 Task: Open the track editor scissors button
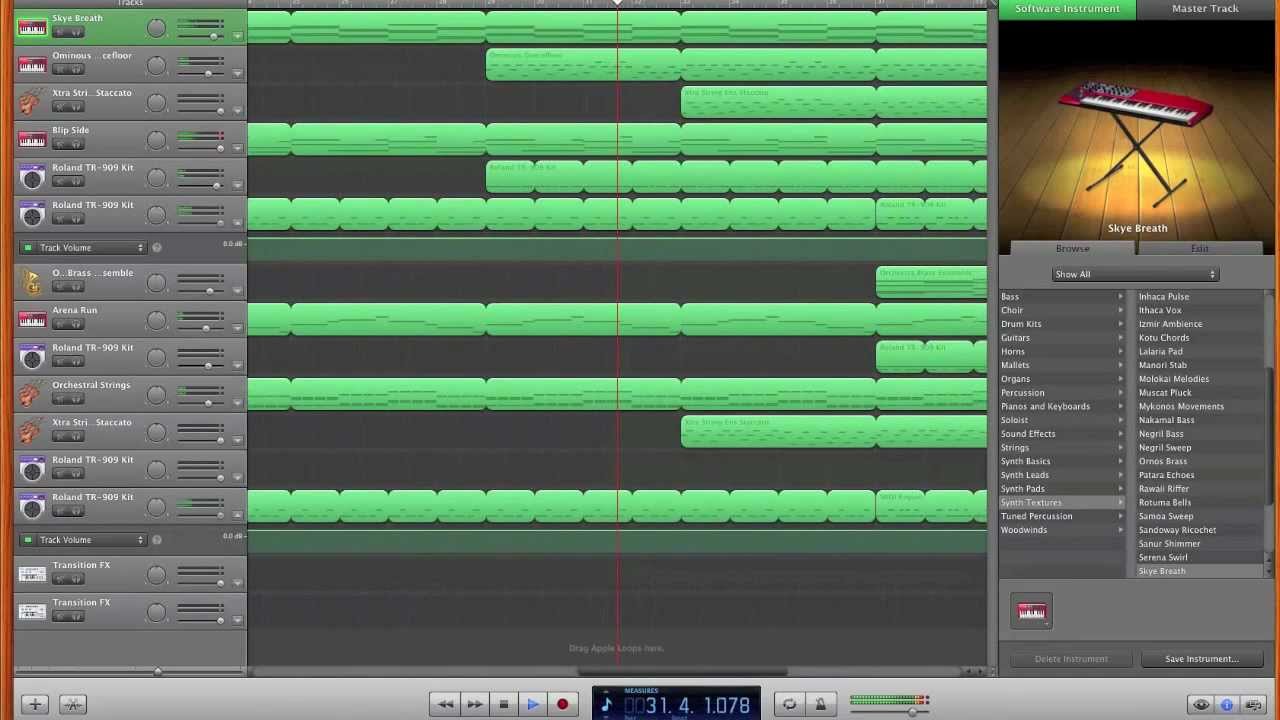(72, 705)
